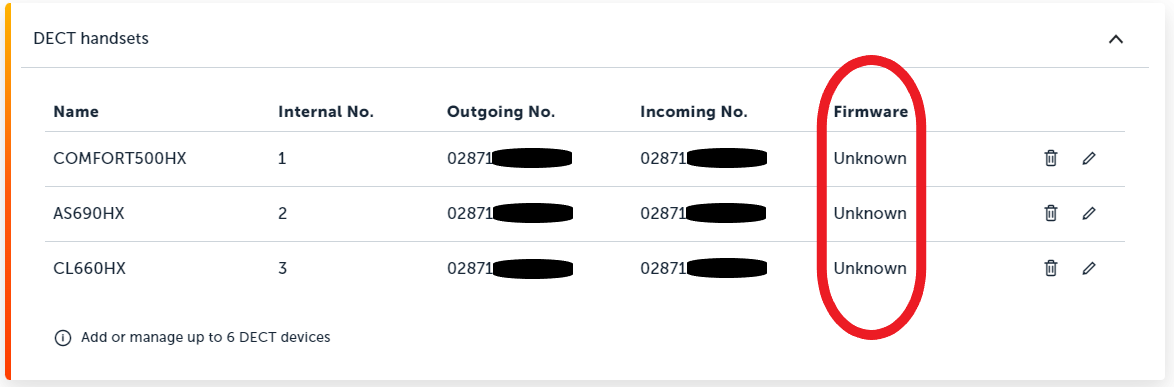Click the Internal No. column header
The width and height of the screenshot is (1174, 387).
(326, 112)
